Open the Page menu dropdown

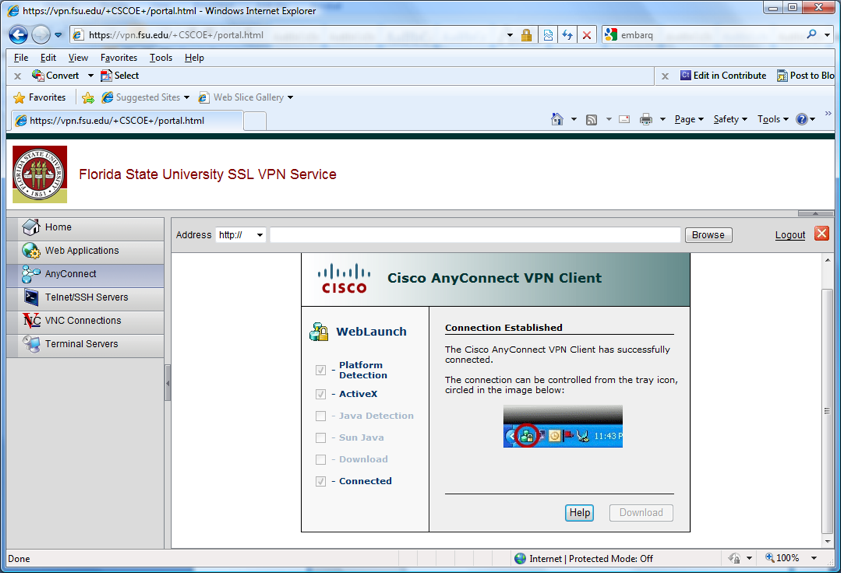pyautogui.click(x=689, y=119)
